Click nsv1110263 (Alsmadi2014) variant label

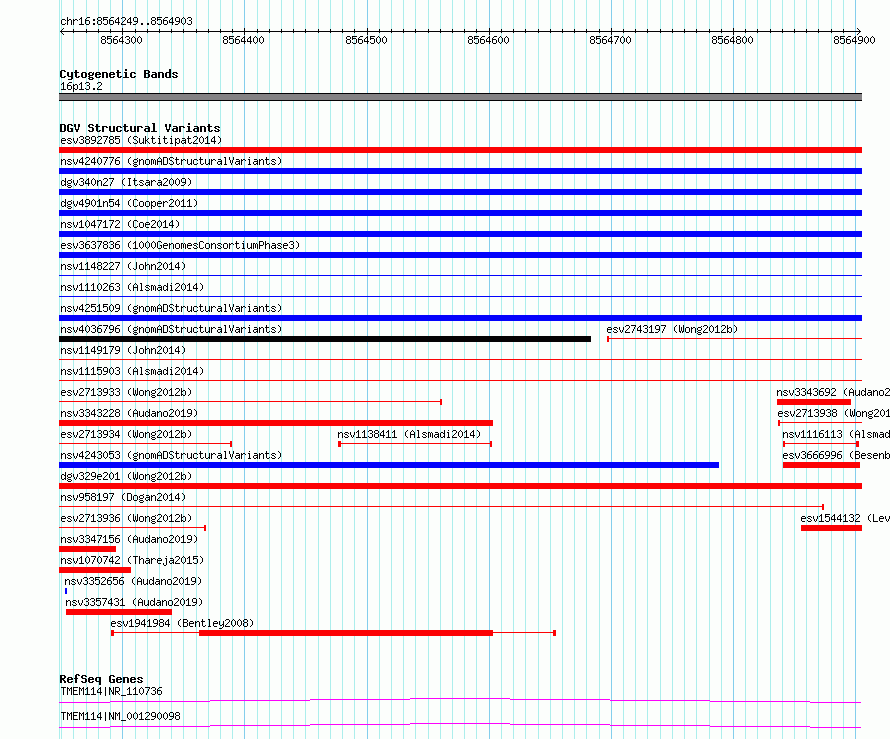[132, 287]
